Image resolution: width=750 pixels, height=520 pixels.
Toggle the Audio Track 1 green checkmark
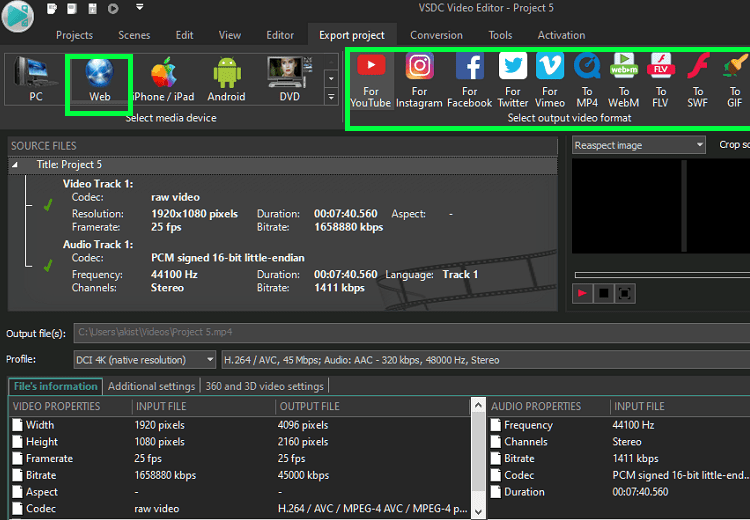[48, 266]
